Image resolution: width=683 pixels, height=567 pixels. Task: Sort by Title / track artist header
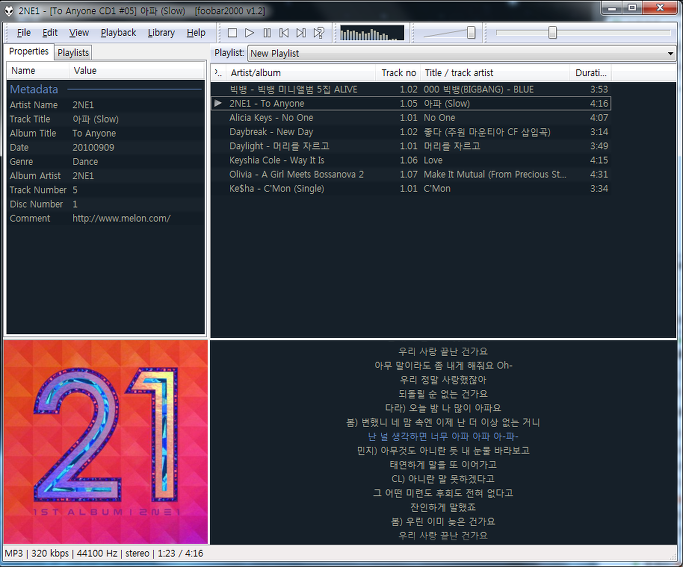(x=495, y=73)
